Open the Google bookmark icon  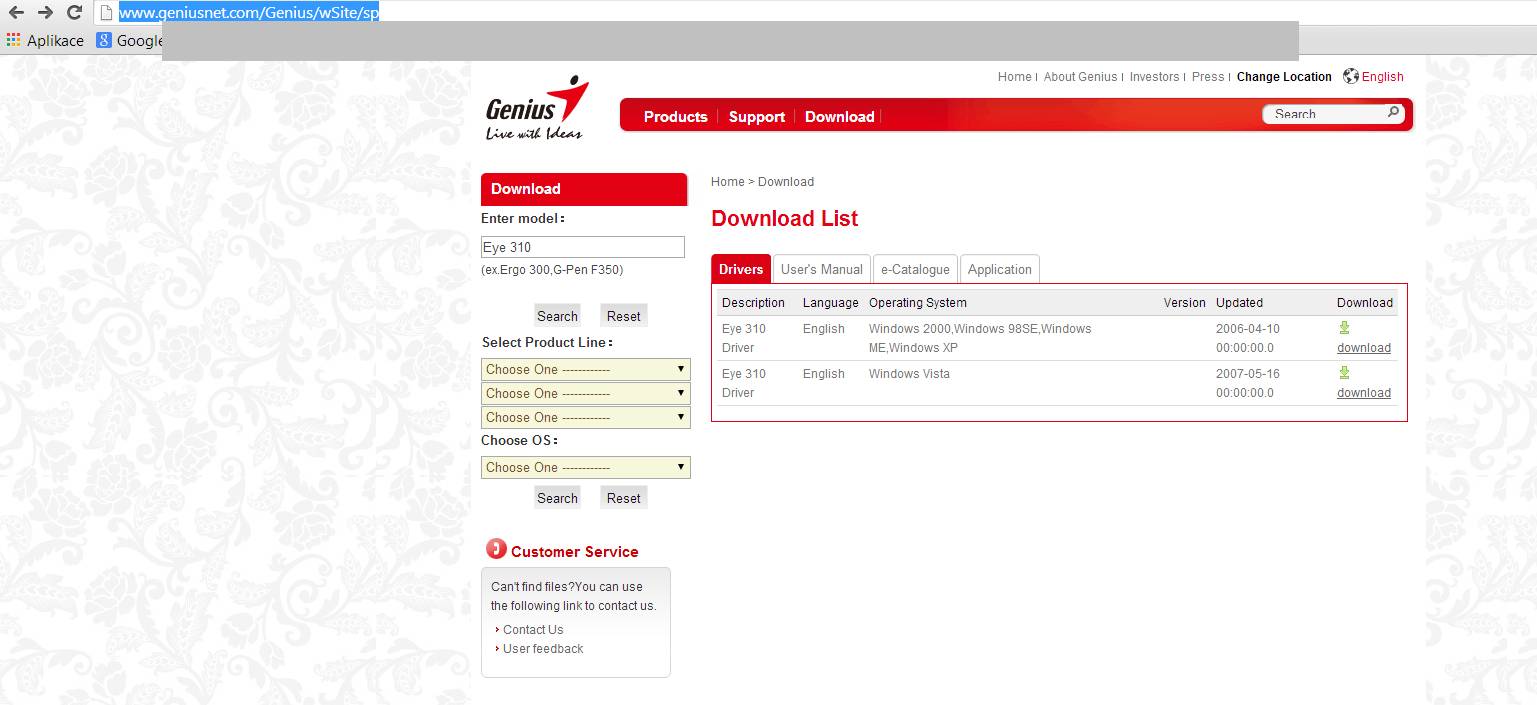tap(103, 41)
